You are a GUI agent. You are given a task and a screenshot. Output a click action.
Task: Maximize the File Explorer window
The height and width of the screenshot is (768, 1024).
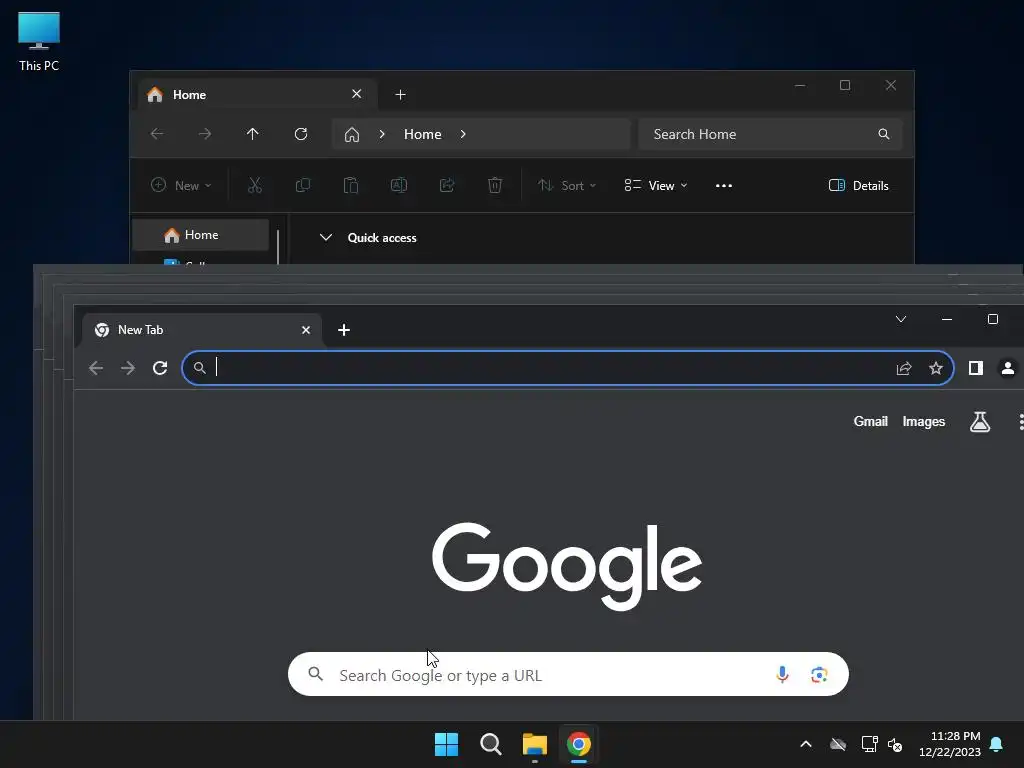845,85
